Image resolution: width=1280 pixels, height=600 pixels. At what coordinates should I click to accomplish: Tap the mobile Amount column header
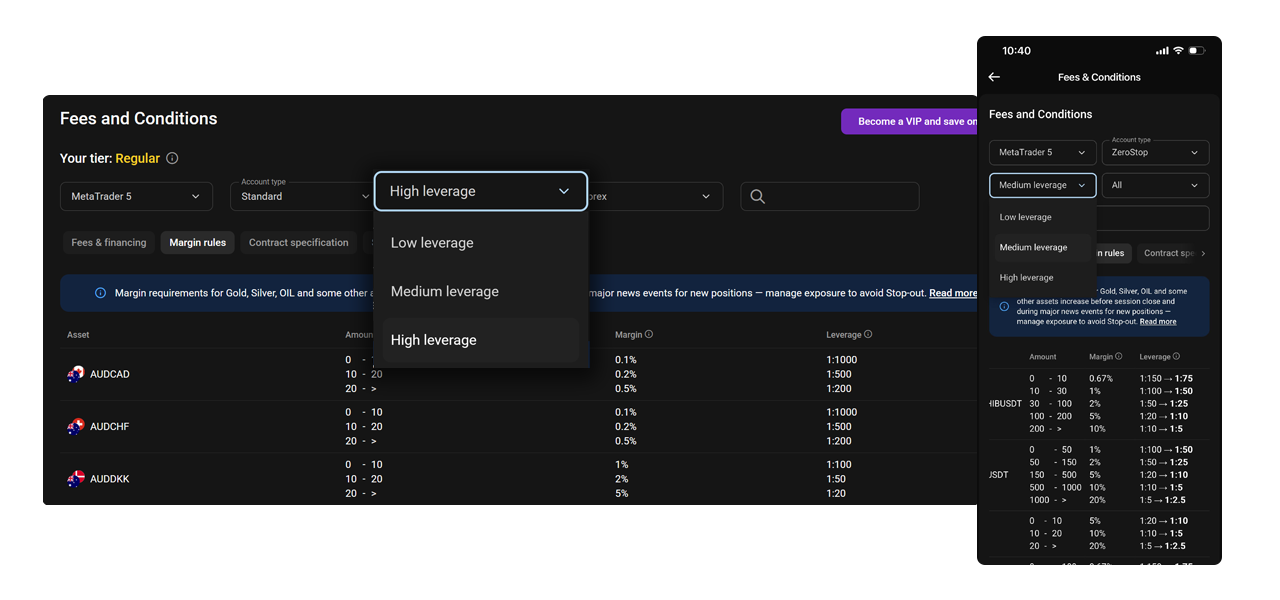[1043, 356]
